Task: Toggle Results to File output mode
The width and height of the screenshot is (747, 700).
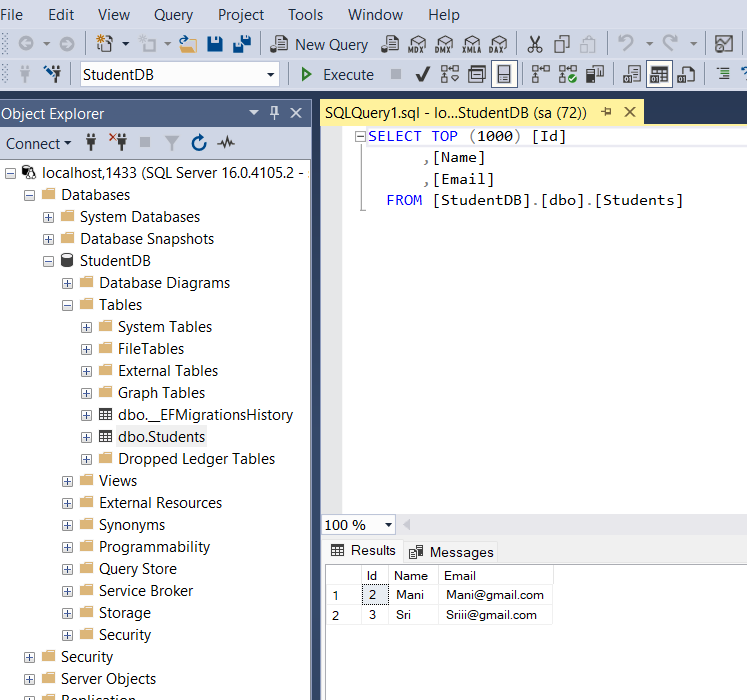Action: click(x=686, y=74)
